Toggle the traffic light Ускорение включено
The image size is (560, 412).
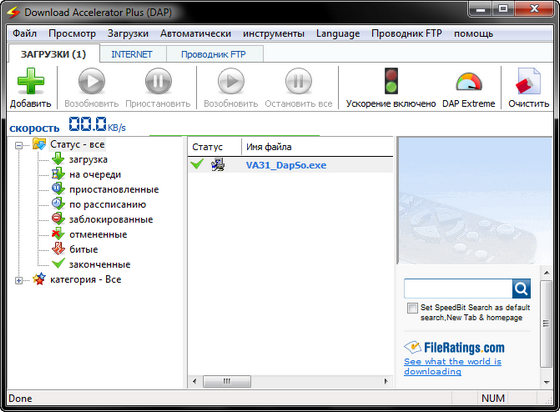pyautogui.click(x=391, y=81)
